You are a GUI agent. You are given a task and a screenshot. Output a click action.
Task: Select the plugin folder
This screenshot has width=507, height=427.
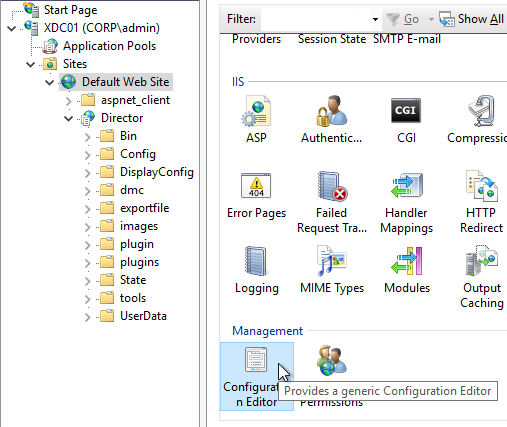[137, 244]
